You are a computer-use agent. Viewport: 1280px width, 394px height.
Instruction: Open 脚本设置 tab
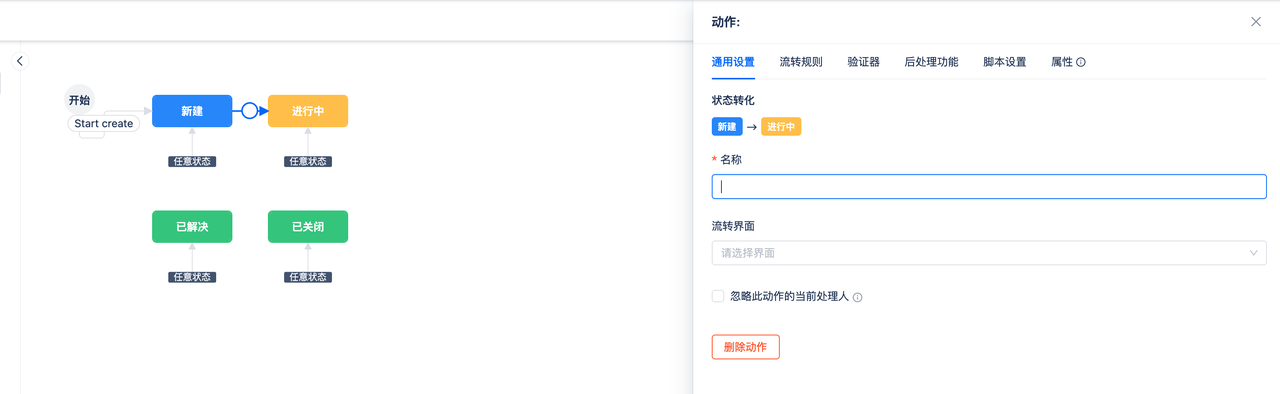(1004, 62)
